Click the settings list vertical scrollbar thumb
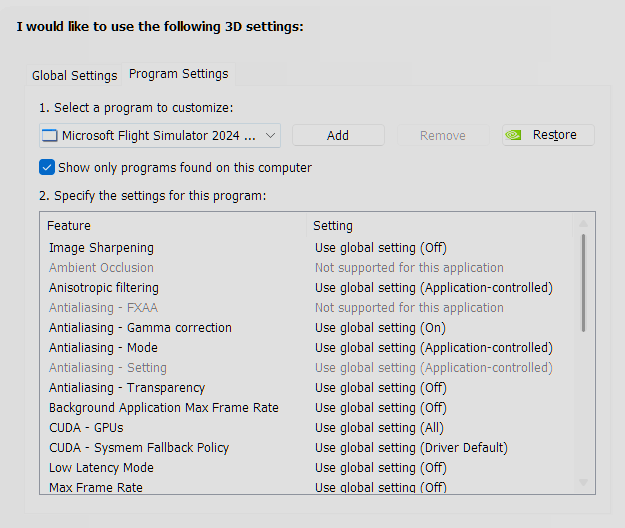Viewport: 625px width, 528px height. [x=583, y=283]
